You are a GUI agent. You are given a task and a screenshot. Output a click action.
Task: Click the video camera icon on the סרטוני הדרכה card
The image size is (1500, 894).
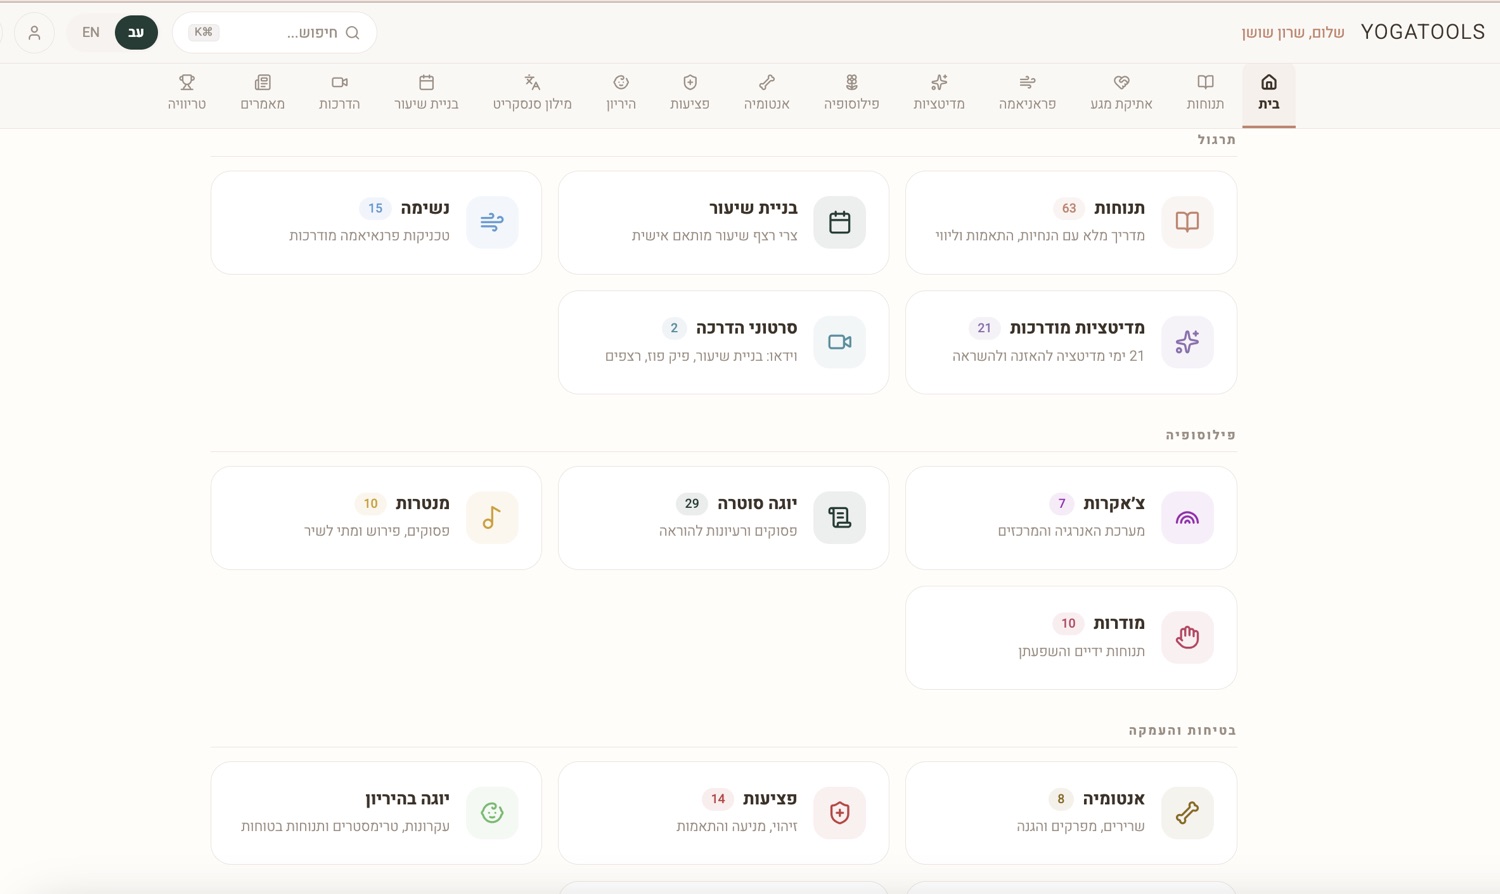tap(840, 342)
